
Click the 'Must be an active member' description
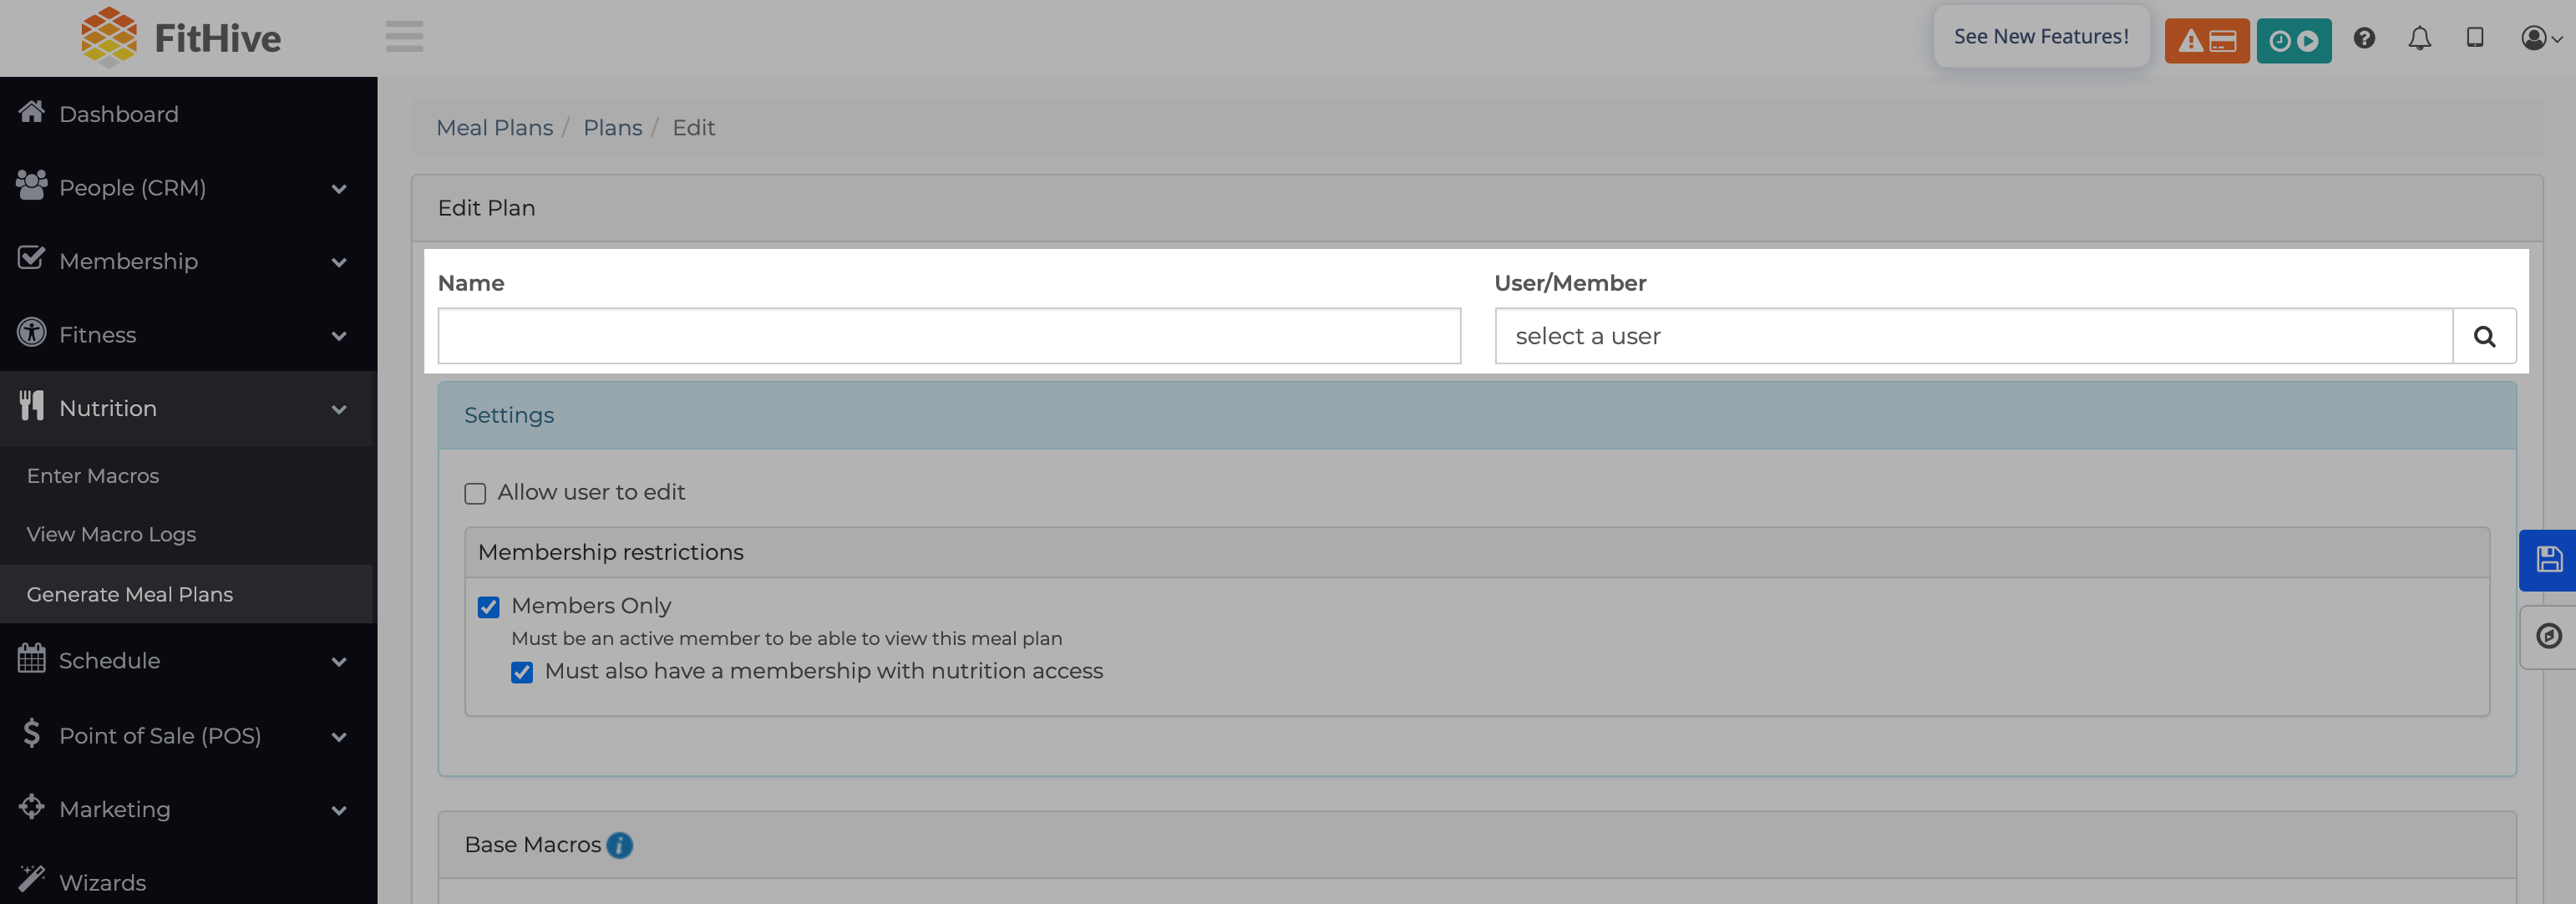[787, 638]
